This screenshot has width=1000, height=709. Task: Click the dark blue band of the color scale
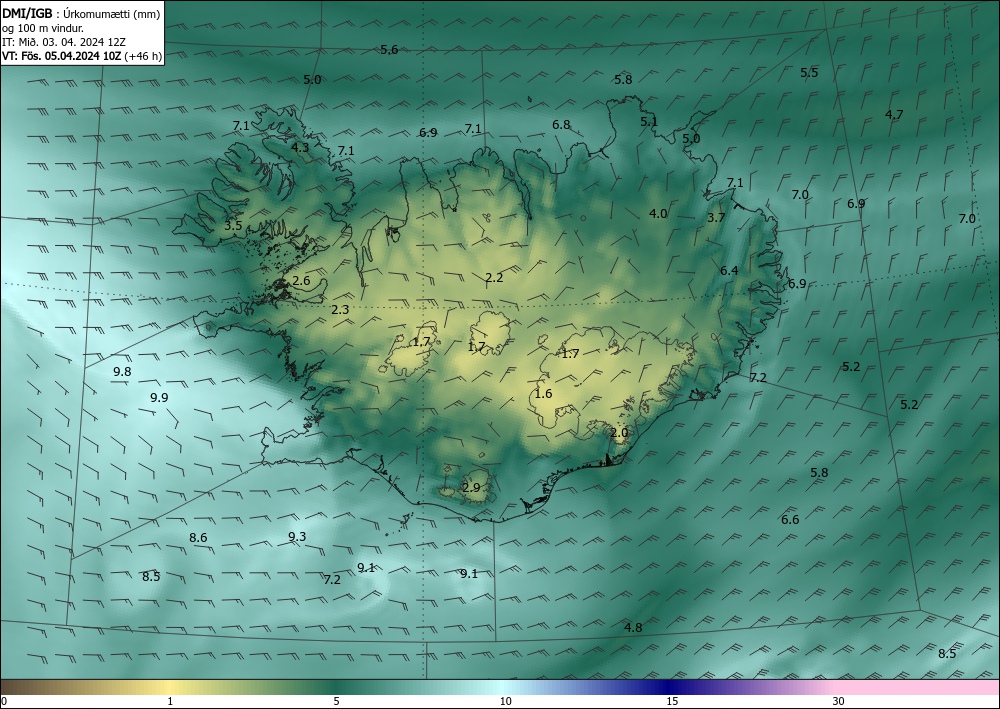pos(666,687)
